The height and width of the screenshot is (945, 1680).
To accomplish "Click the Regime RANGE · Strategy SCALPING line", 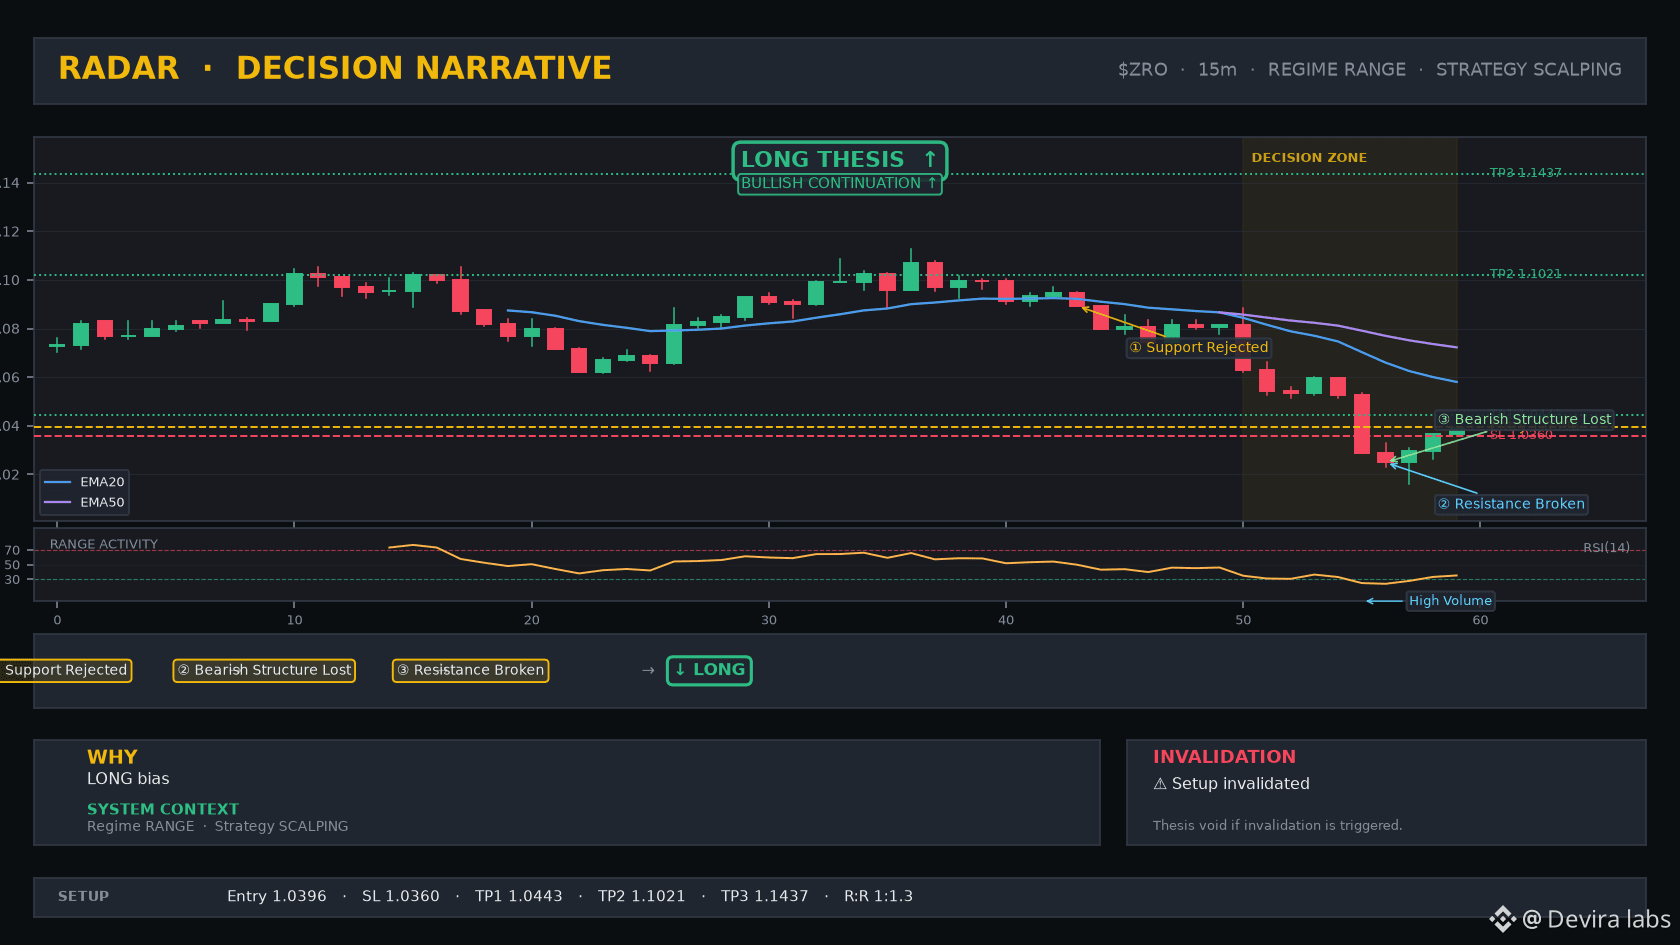I will (x=218, y=826).
